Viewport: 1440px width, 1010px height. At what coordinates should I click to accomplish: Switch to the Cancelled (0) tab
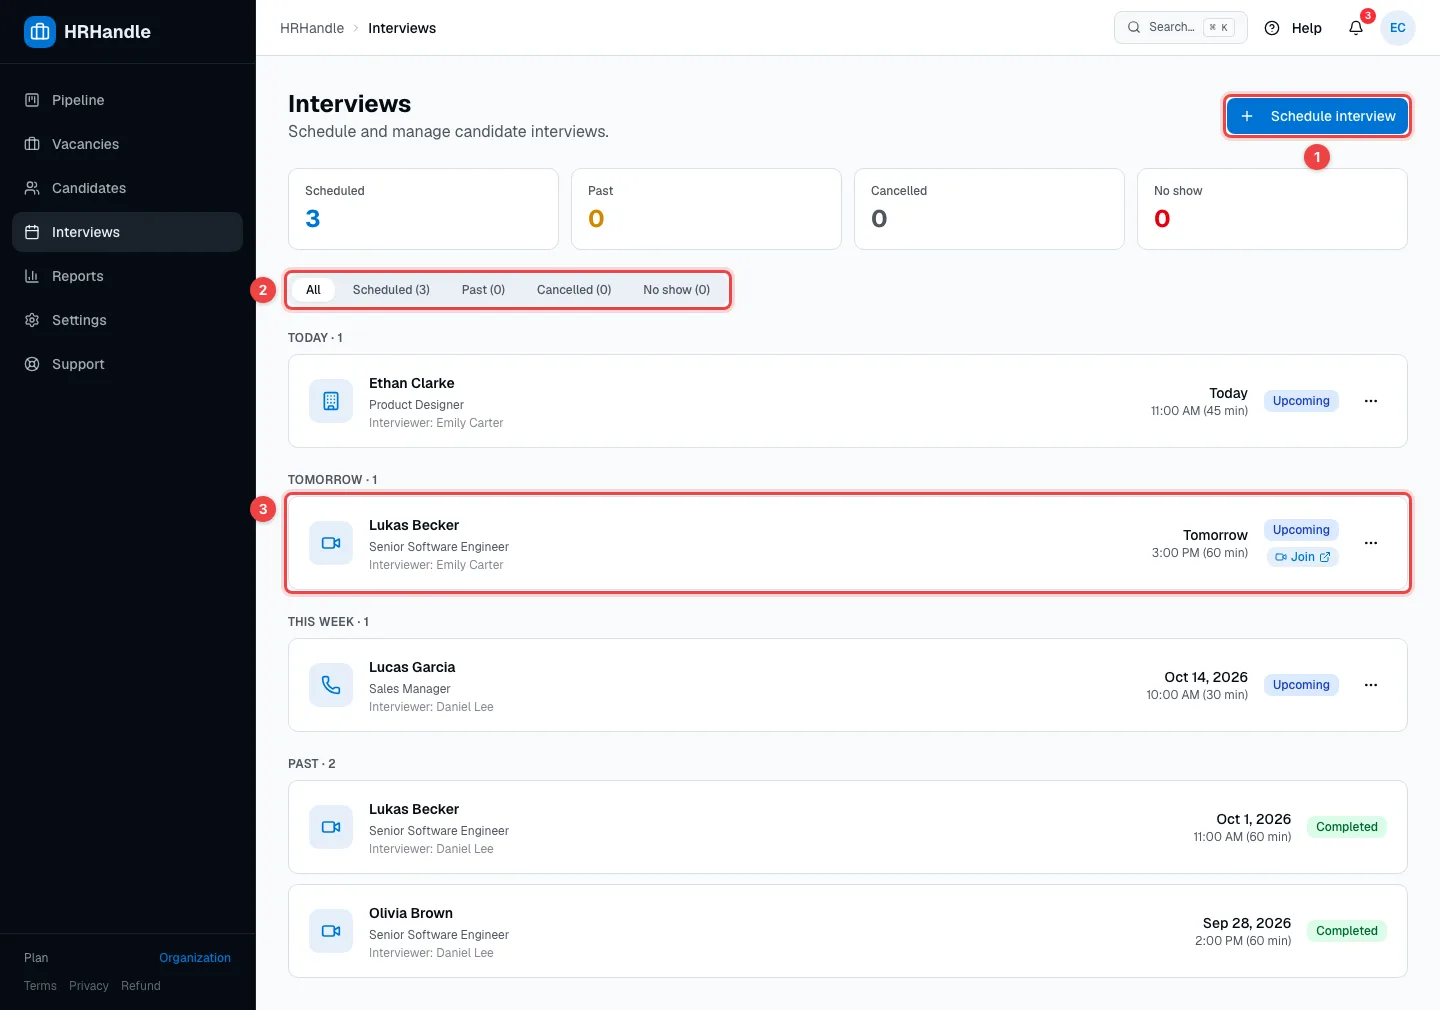574,290
